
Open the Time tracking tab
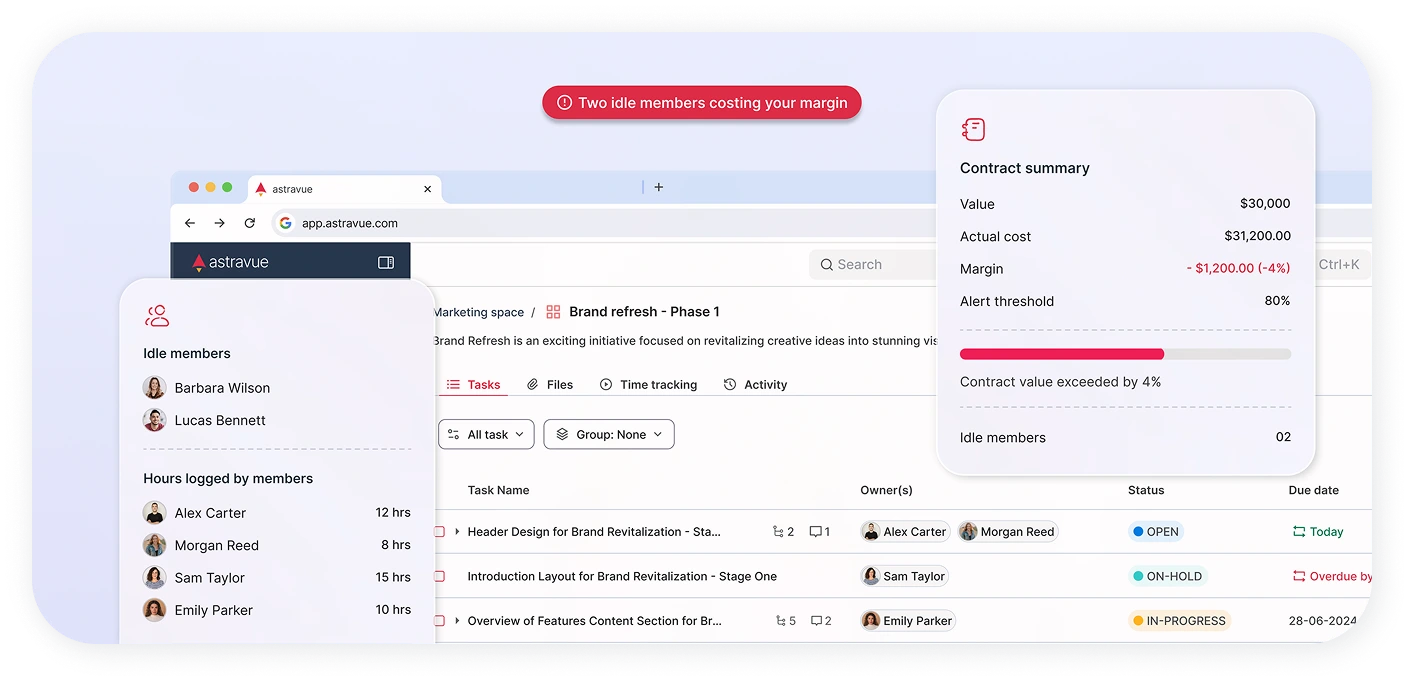pos(648,384)
